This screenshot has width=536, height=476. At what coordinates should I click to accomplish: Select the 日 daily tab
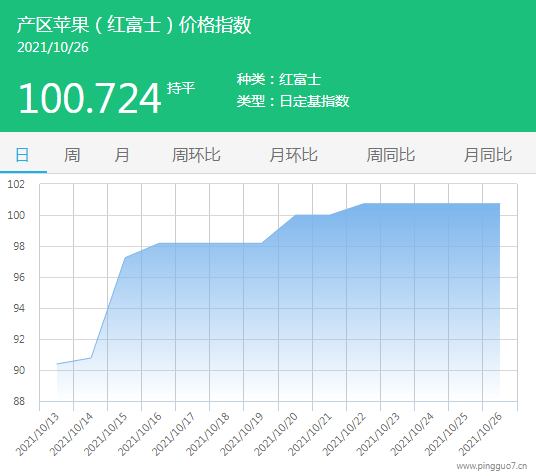pyautogui.click(x=23, y=155)
